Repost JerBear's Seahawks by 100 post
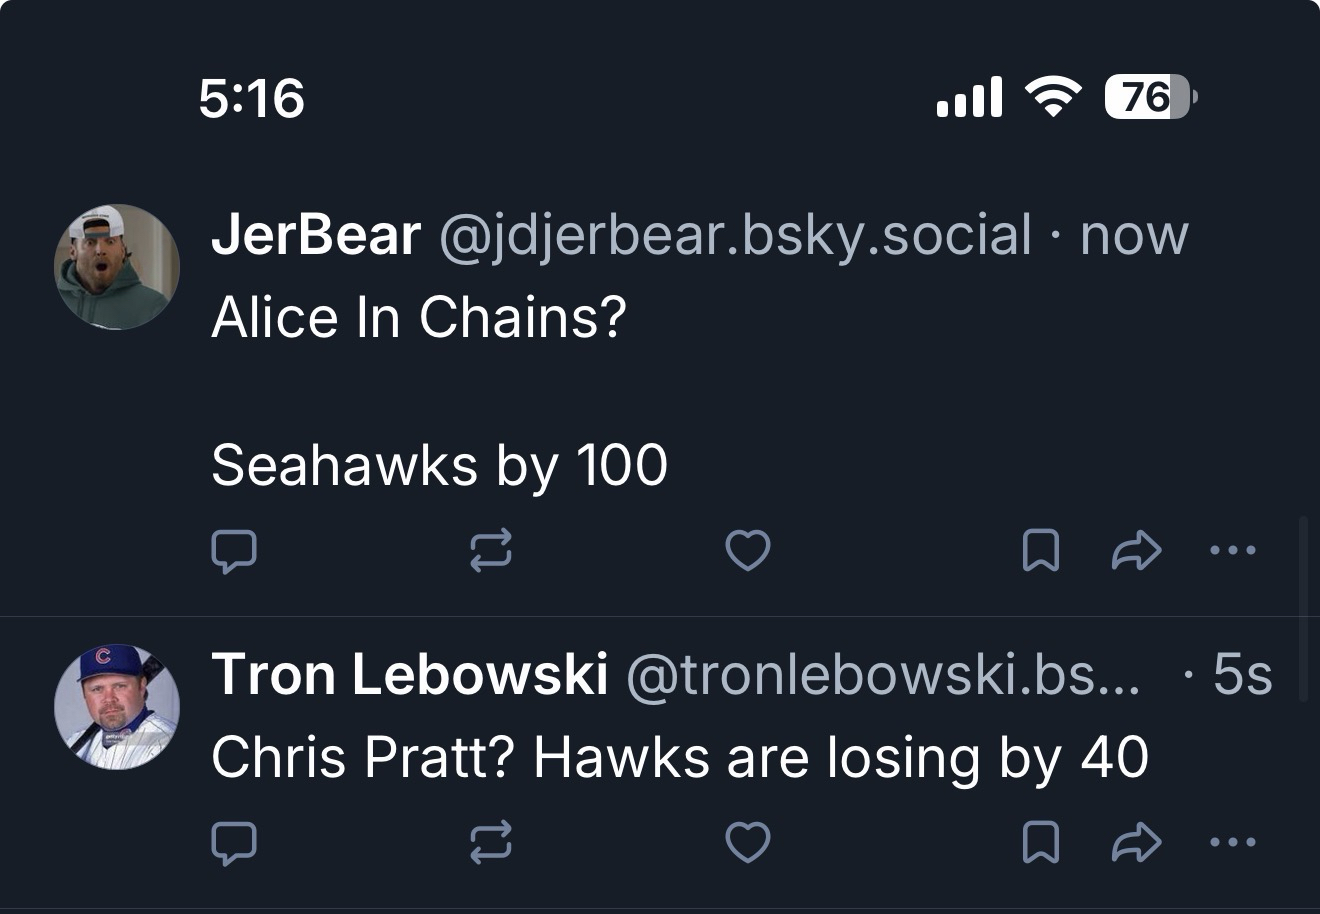This screenshot has height=914, width=1320. [x=491, y=551]
